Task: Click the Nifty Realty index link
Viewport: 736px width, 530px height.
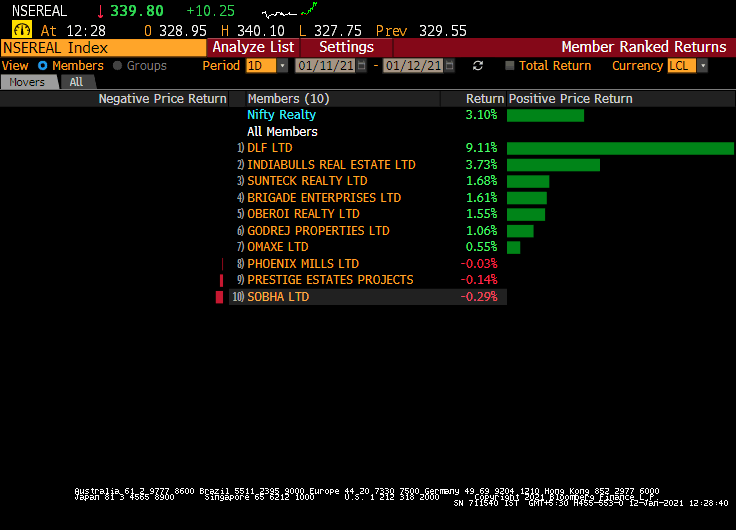Action: 281,115
